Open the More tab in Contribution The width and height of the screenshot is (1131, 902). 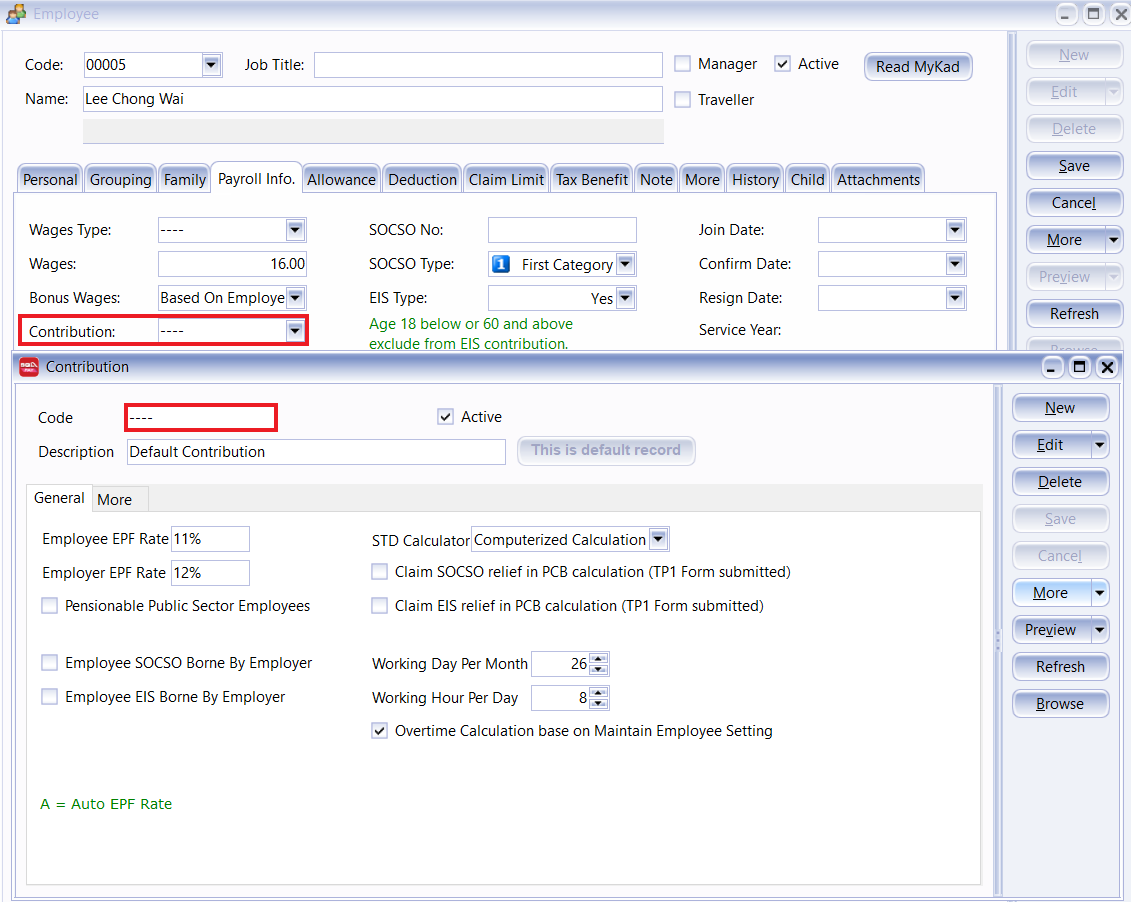click(114, 499)
